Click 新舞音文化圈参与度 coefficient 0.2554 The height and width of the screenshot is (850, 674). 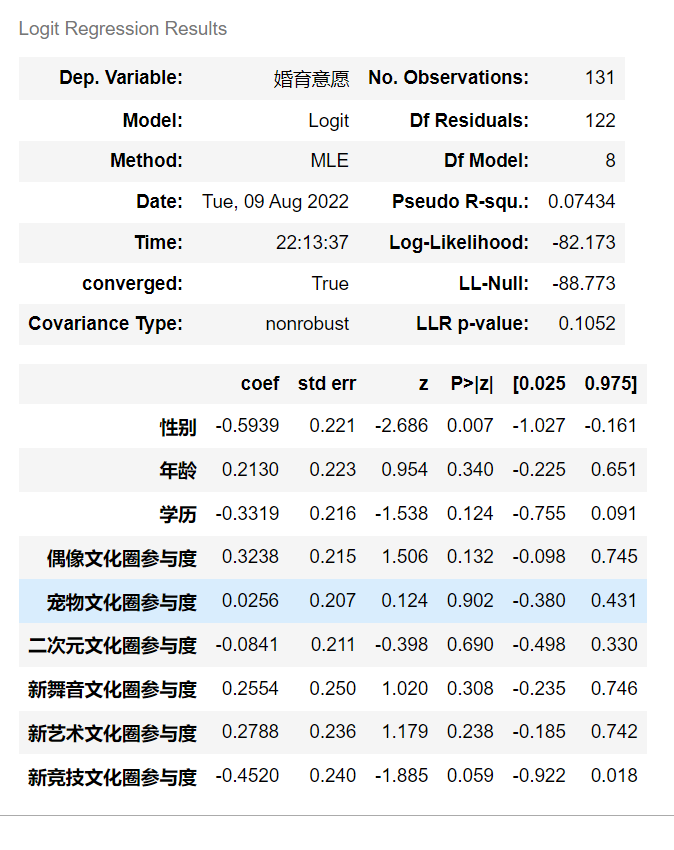(x=251, y=688)
